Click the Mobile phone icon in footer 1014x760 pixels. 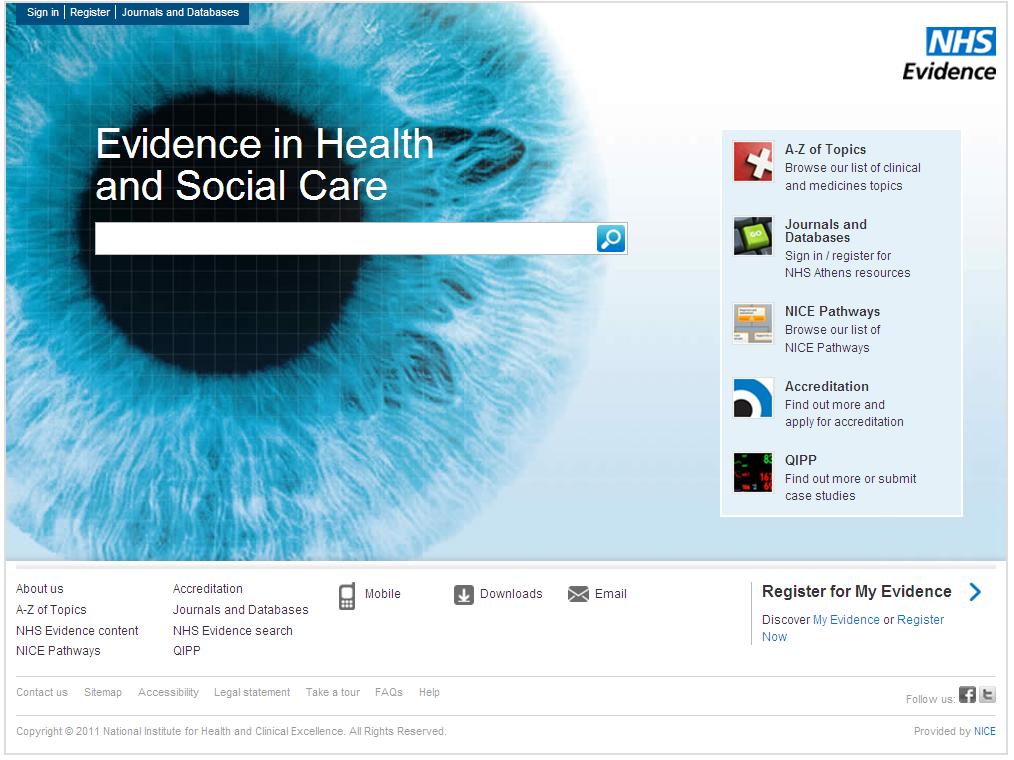346,594
